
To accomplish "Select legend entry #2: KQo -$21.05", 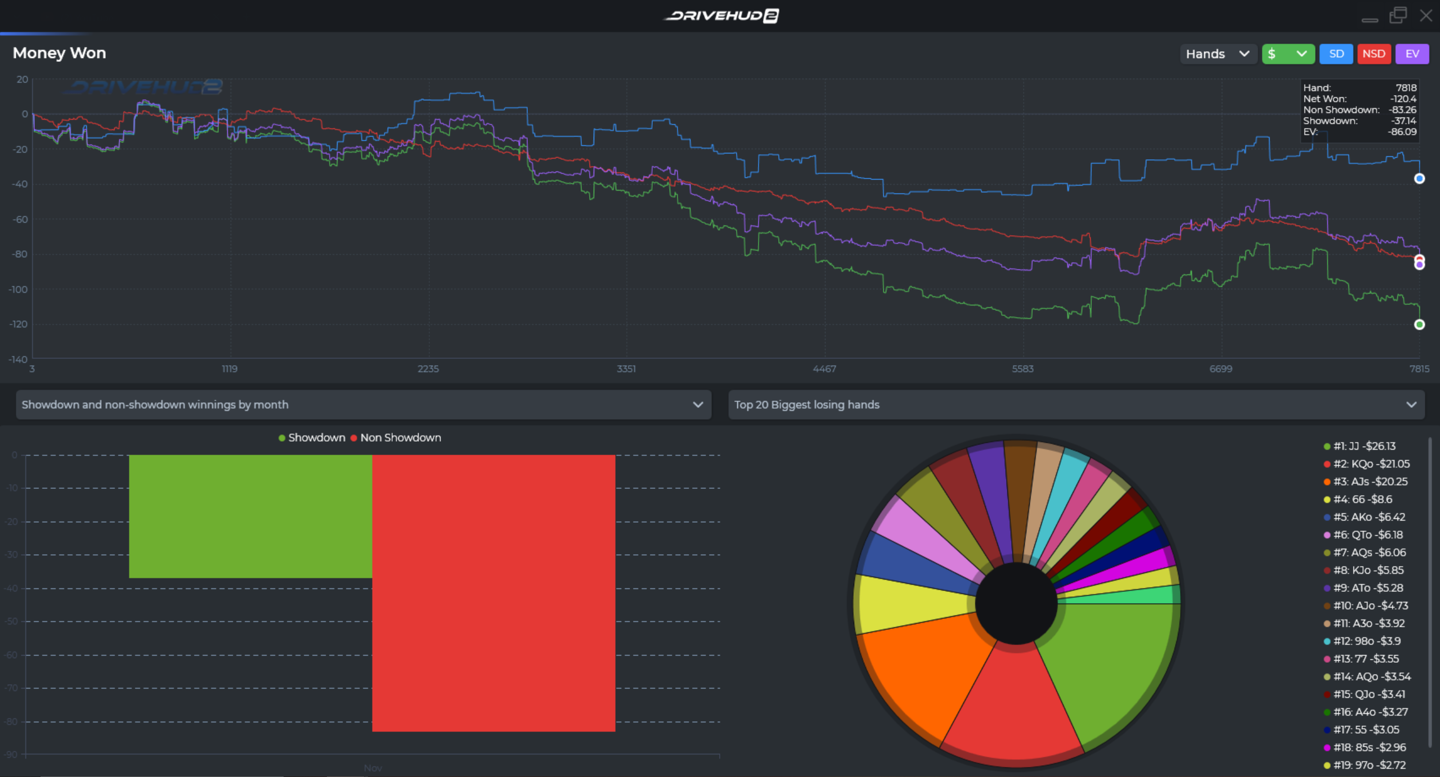I will pyautogui.click(x=1366, y=464).
